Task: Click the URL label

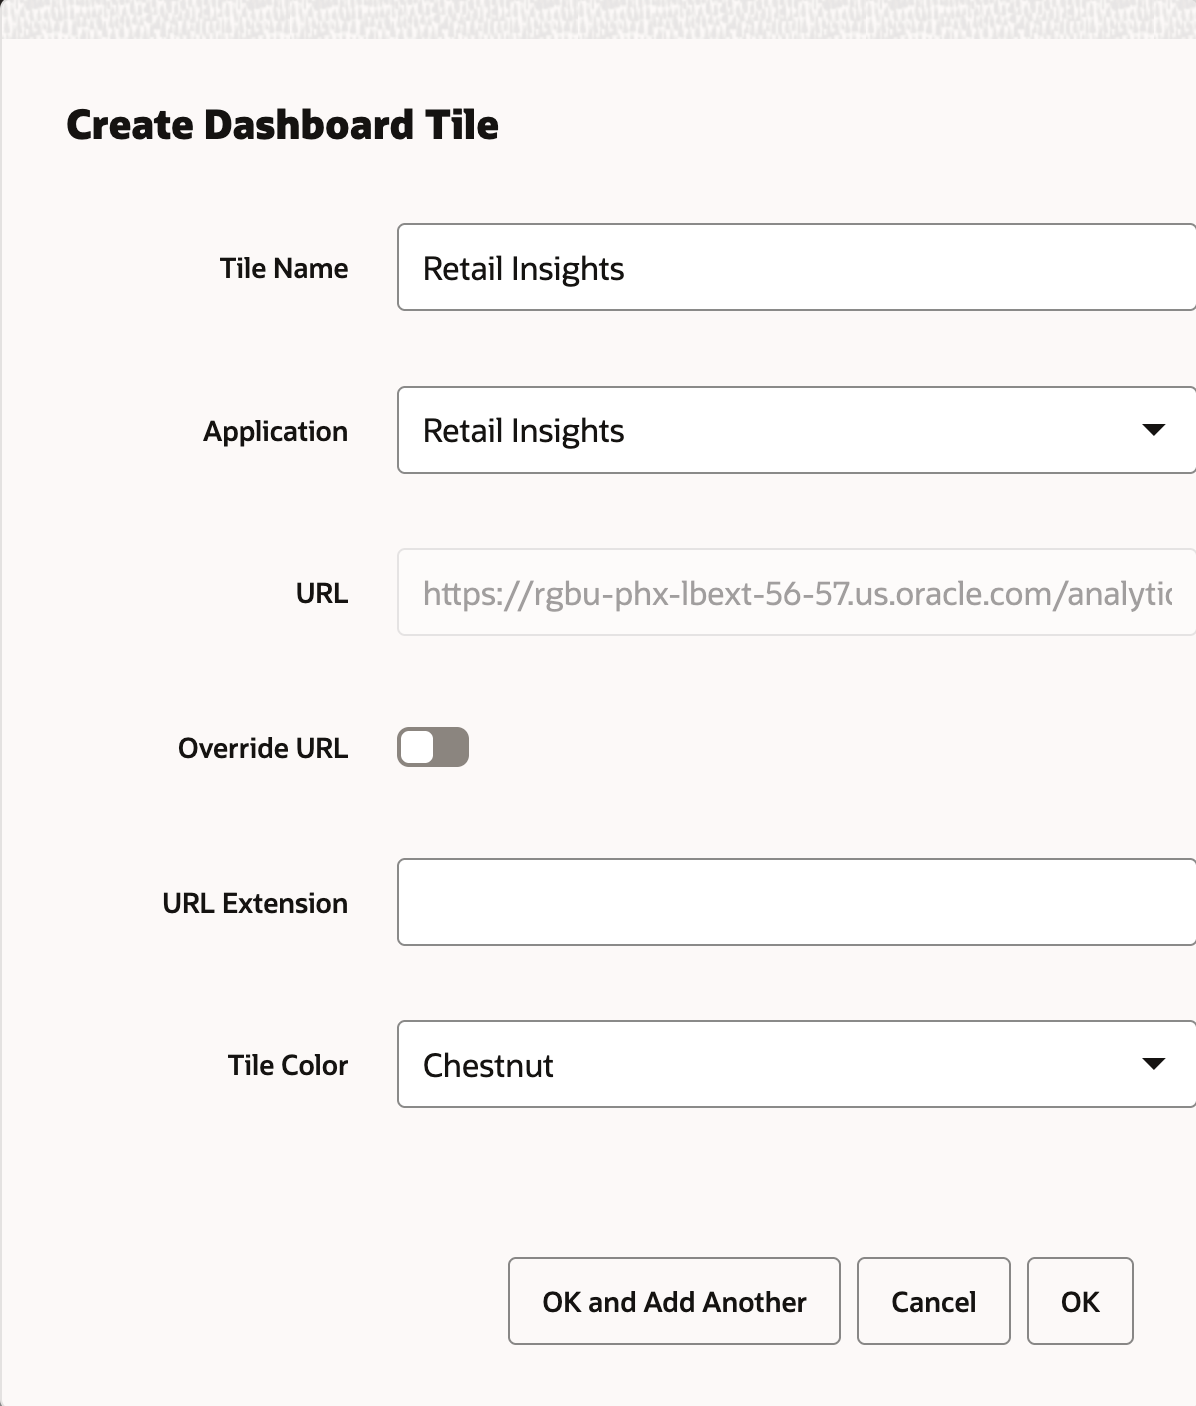Action: tap(322, 593)
